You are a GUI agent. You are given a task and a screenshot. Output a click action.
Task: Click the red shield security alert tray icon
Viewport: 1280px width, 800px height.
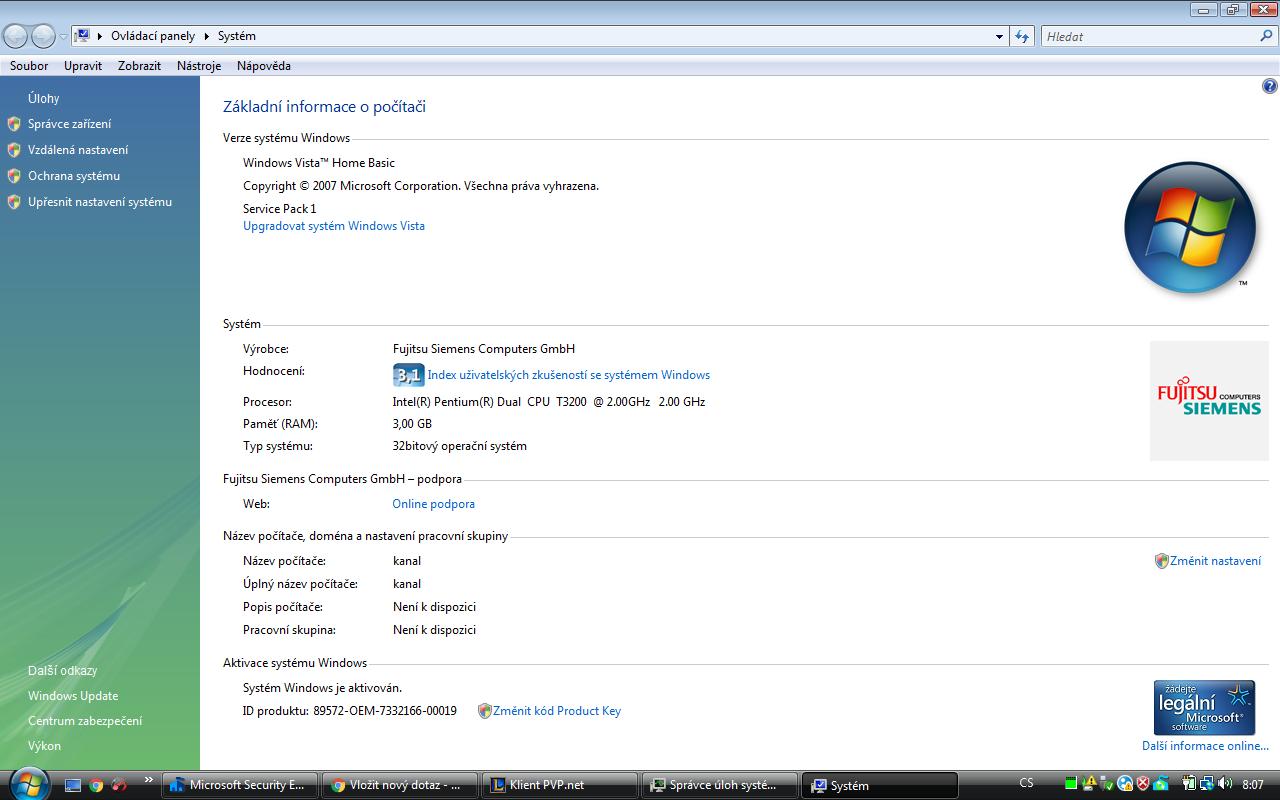point(1142,784)
